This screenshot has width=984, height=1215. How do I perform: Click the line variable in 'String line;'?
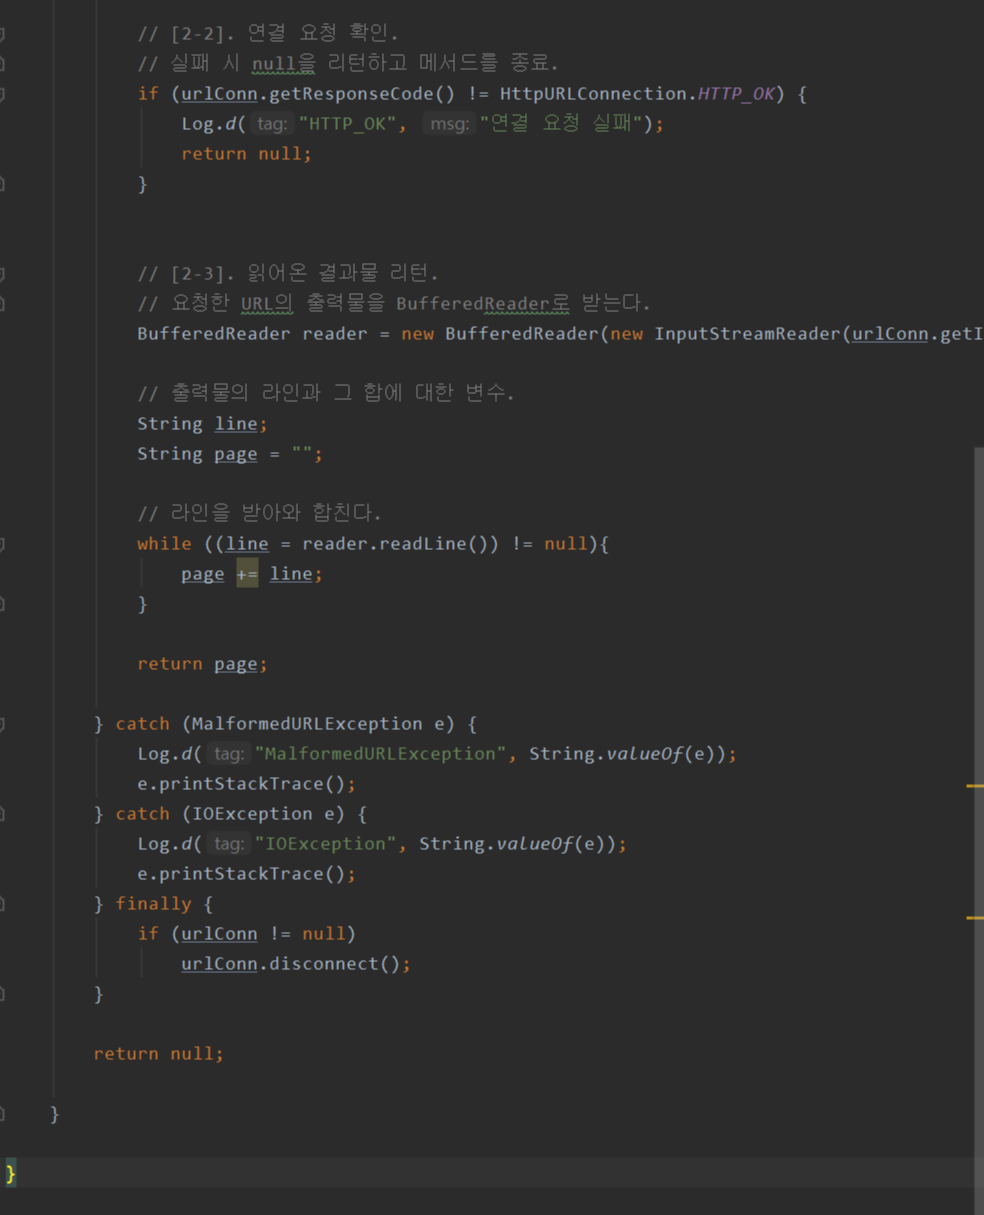(236, 424)
